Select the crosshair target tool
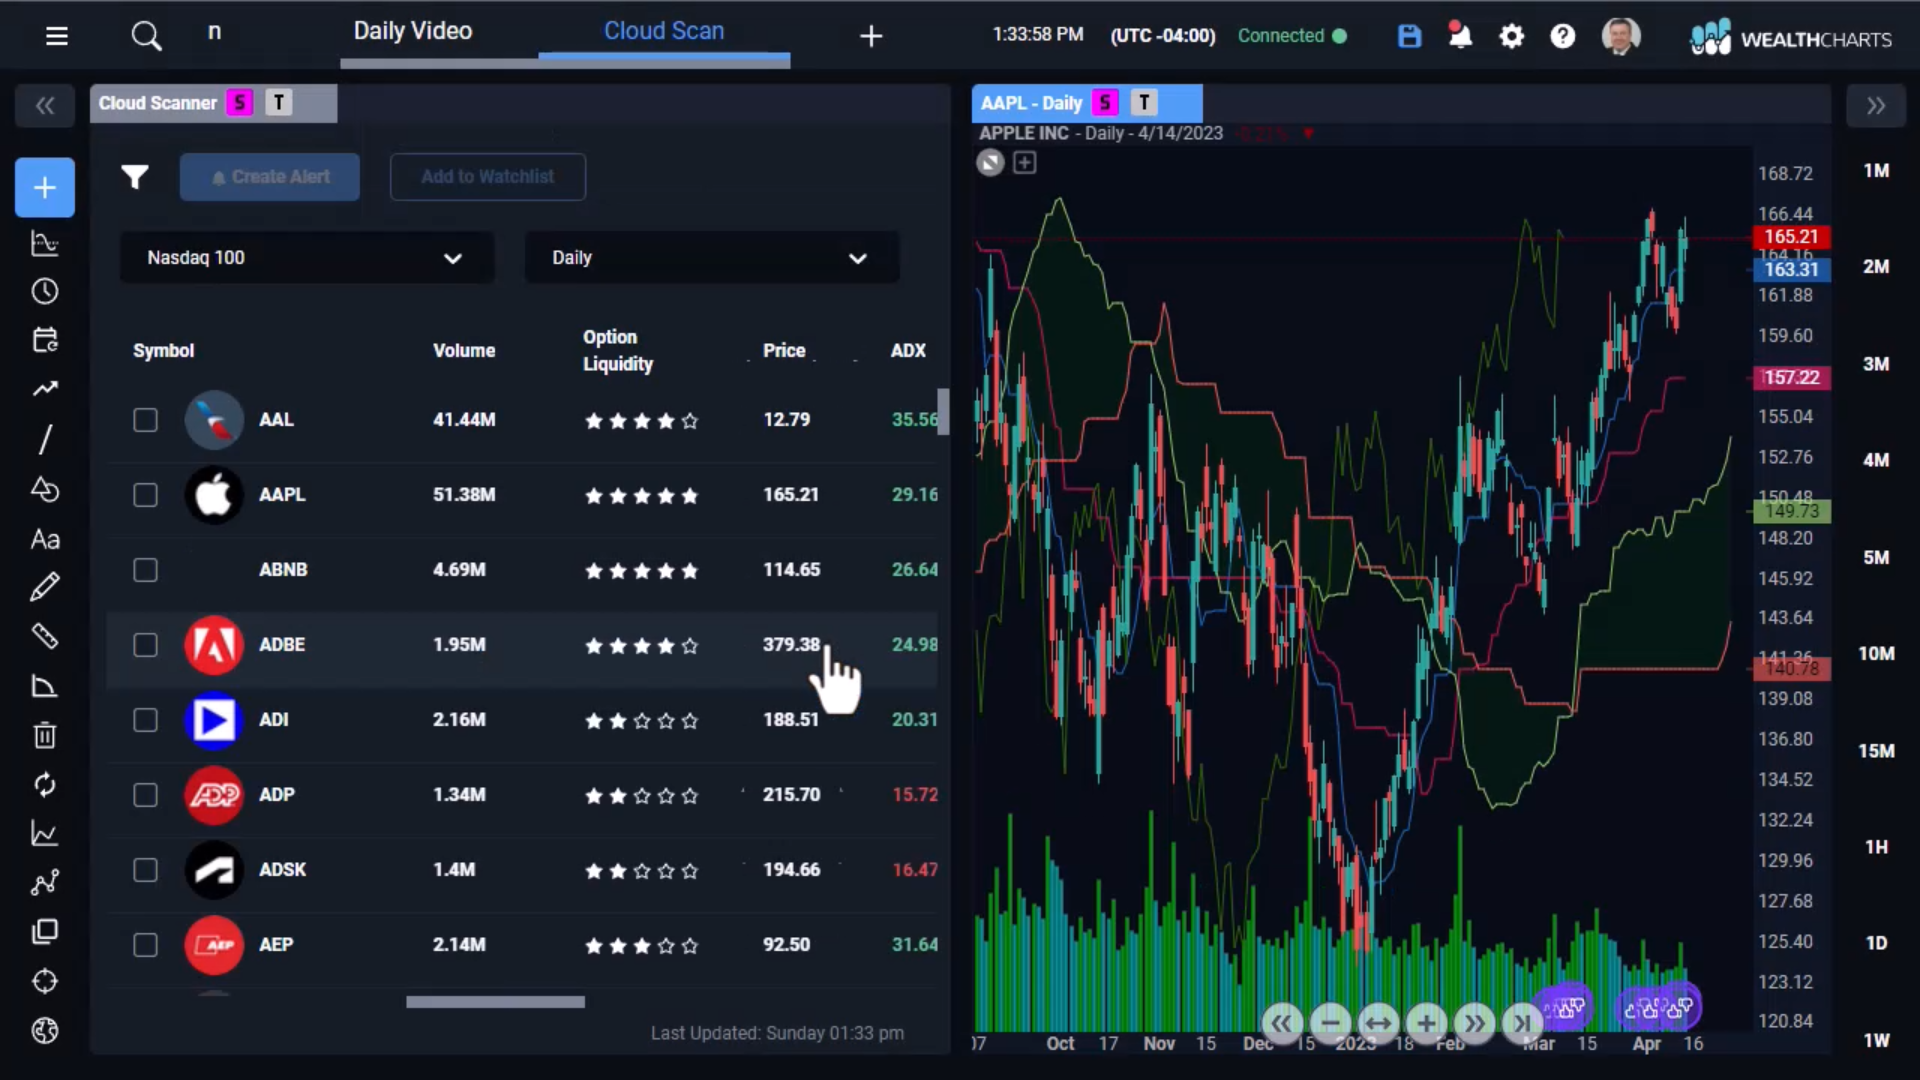Image resolution: width=1920 pixels, height=1080 pixels. point(45,981)
